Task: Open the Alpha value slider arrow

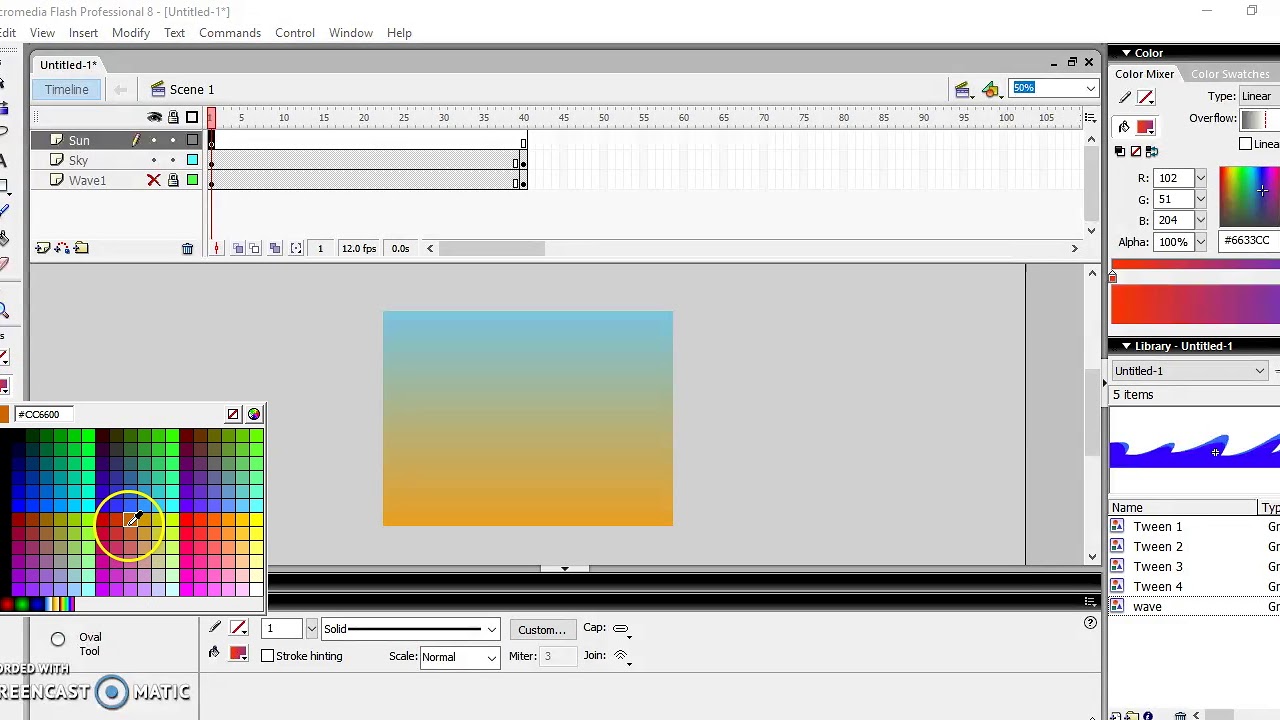Action: (x=1200, y=242)
